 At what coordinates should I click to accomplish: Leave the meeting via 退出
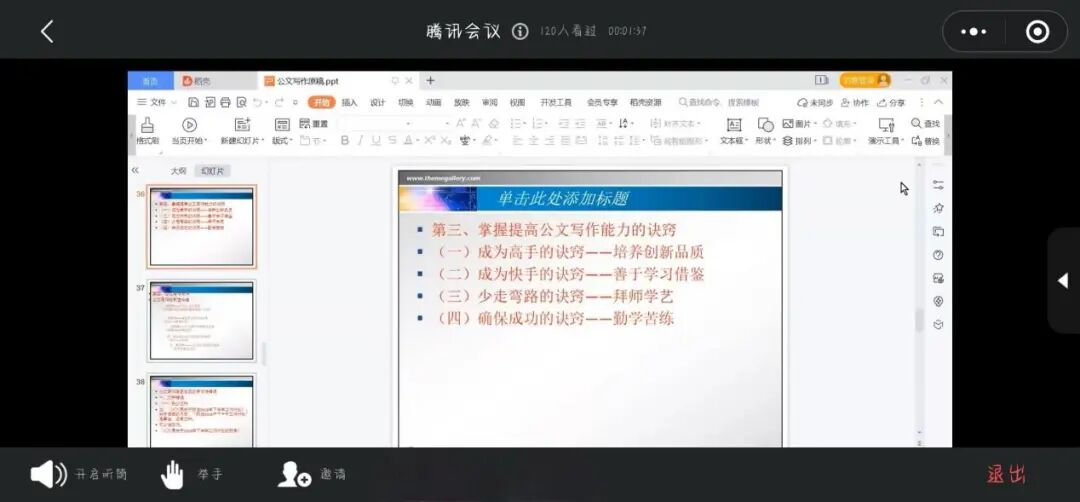click(1006, 474)
